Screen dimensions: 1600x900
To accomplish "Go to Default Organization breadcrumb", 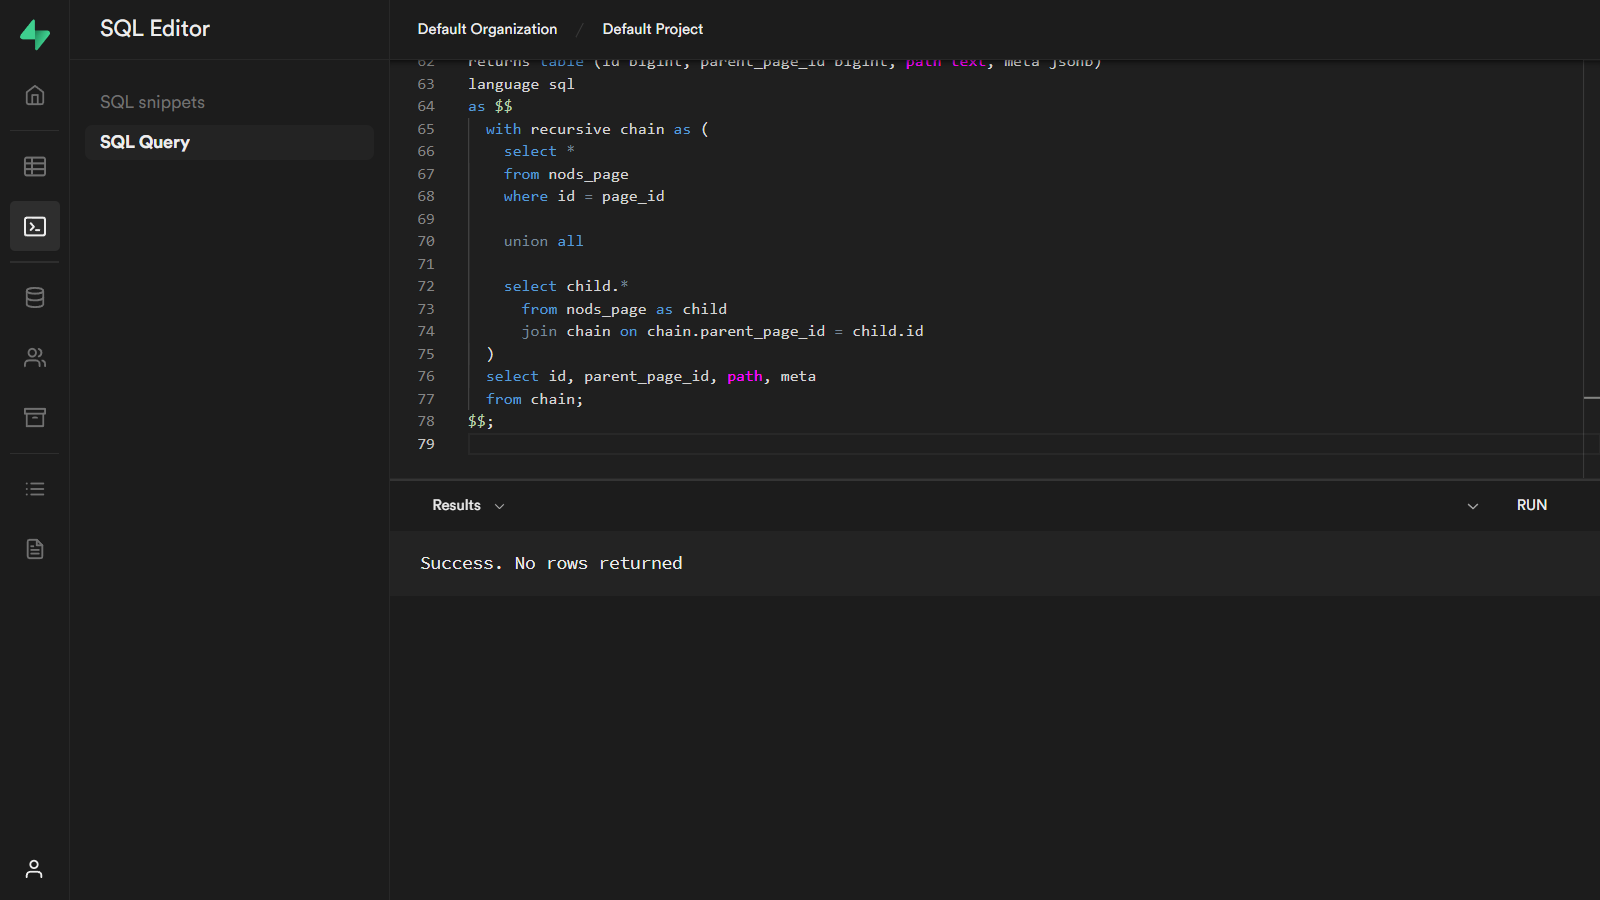I will (487, 29).
